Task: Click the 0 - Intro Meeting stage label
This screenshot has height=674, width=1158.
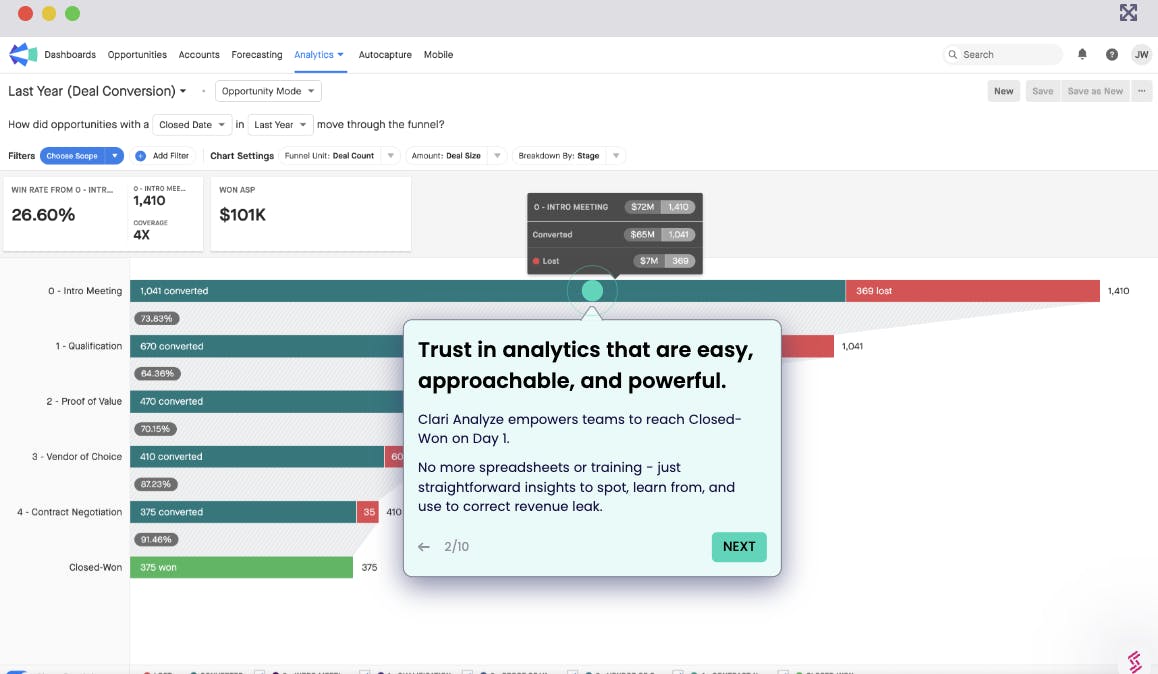Action: pos(85,291)
